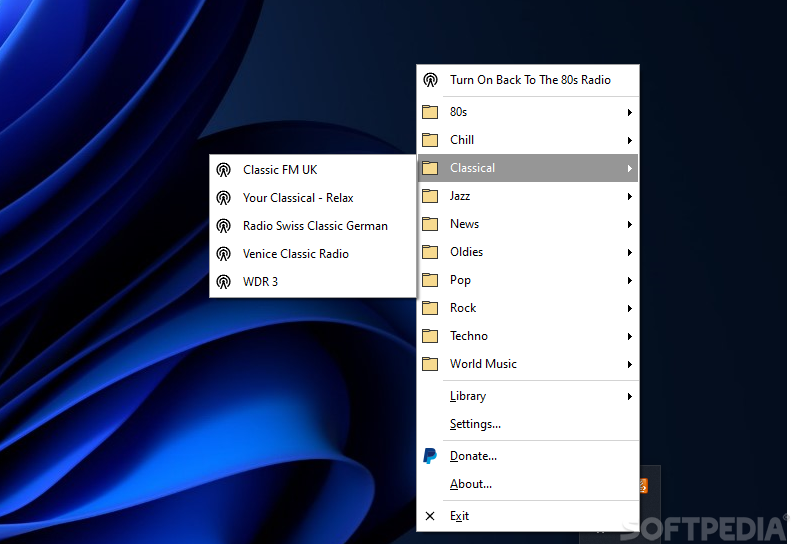Click the Chill folder icon

(430, 140)
